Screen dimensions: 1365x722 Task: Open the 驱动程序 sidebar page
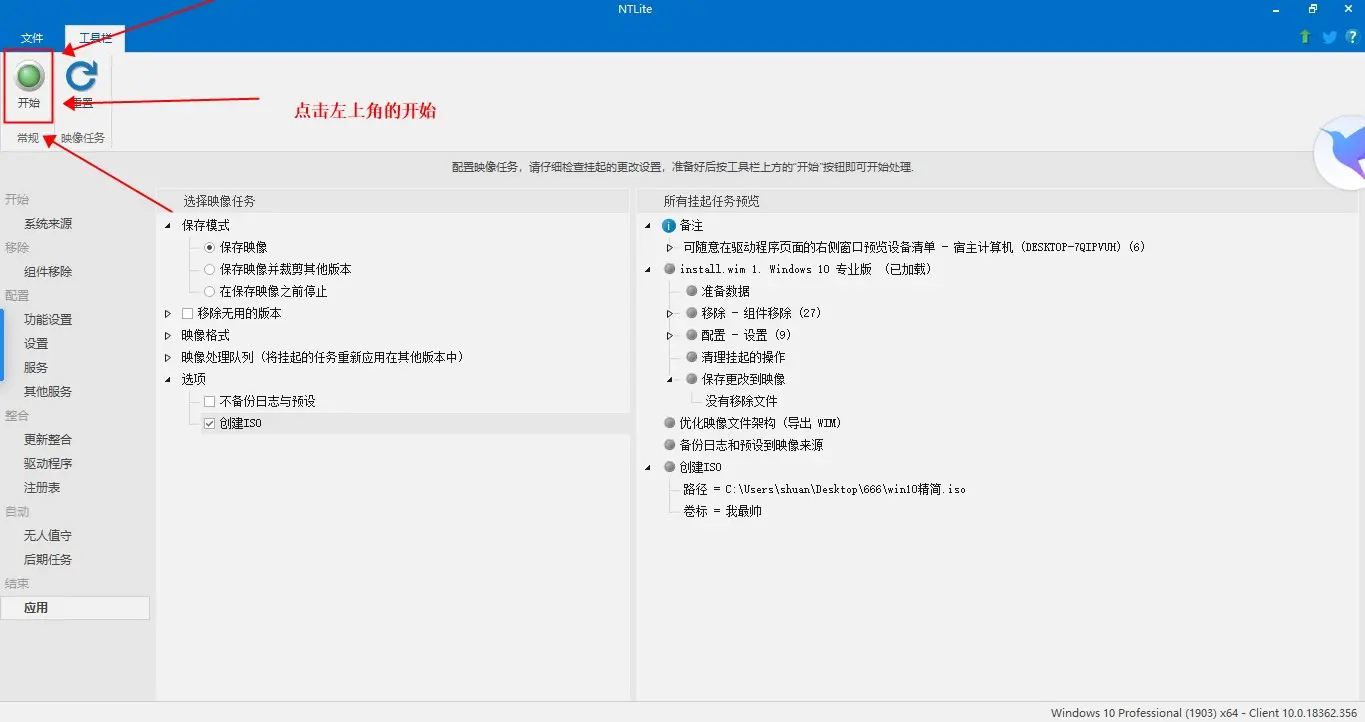pos(48,464)
